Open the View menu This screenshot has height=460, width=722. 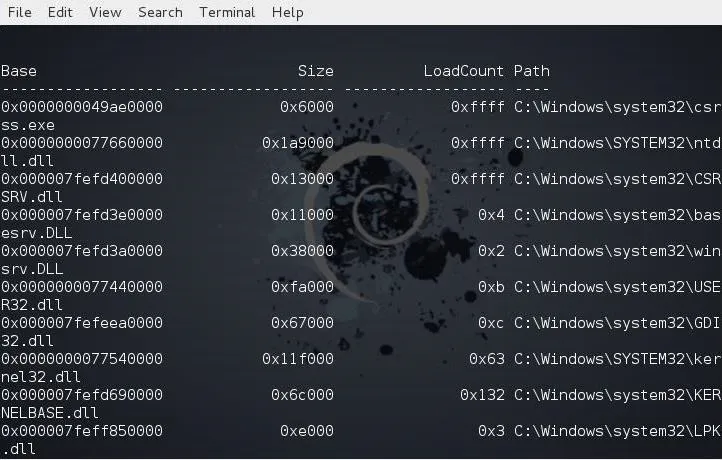click(105, 12)
